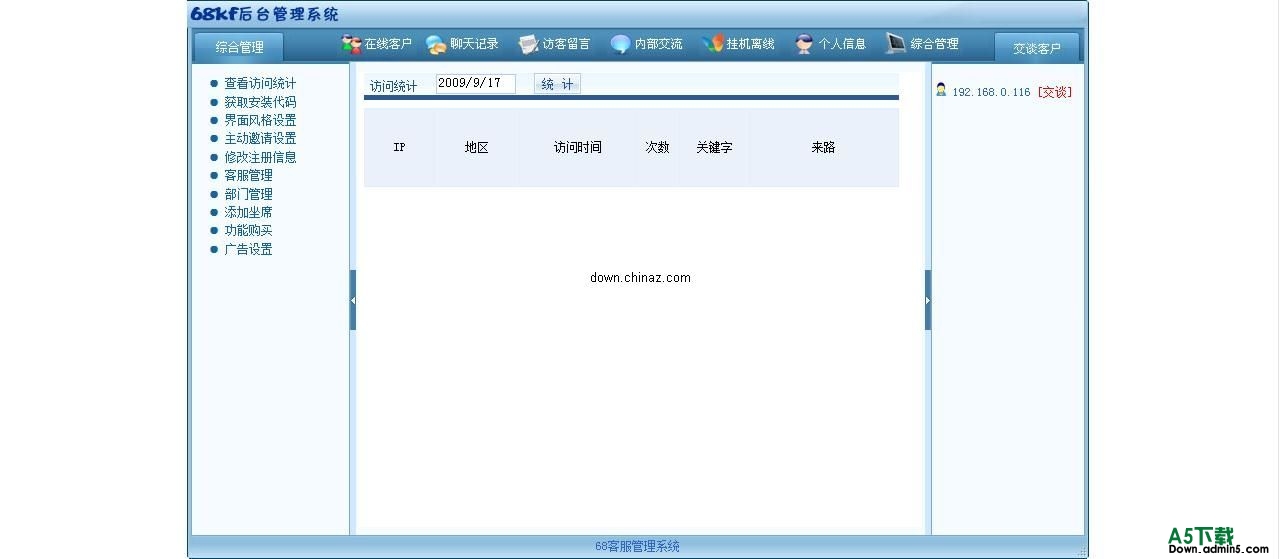Click the 68kf后台管理系统 logo title
This screenshot has width=1280, height=559.
(x=265, y=14)
